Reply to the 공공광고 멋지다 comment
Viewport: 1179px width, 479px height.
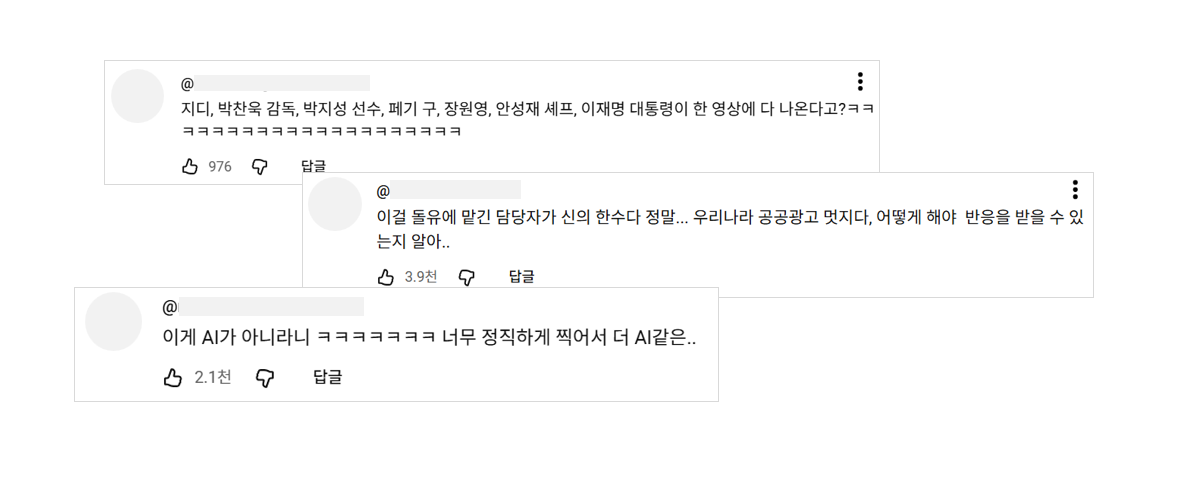click(x=521, y=277)
